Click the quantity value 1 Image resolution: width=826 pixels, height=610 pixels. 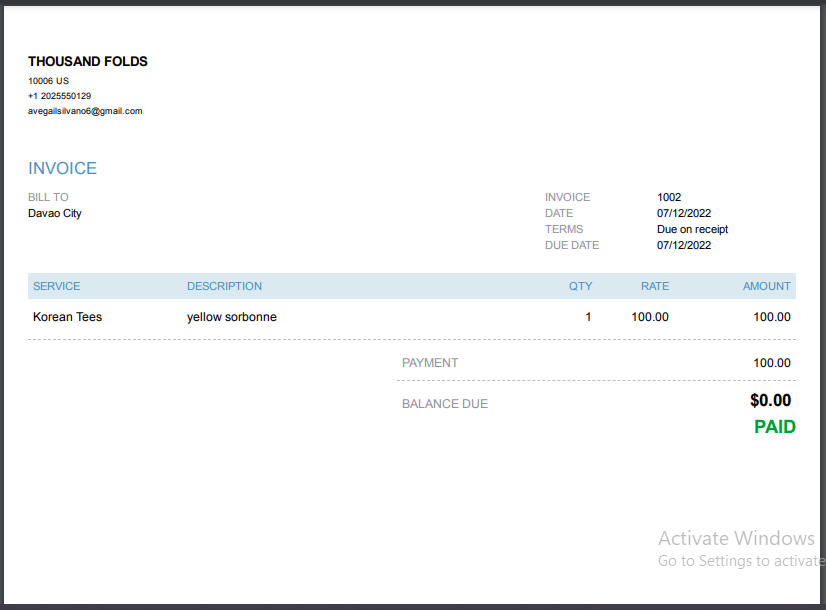588,317
